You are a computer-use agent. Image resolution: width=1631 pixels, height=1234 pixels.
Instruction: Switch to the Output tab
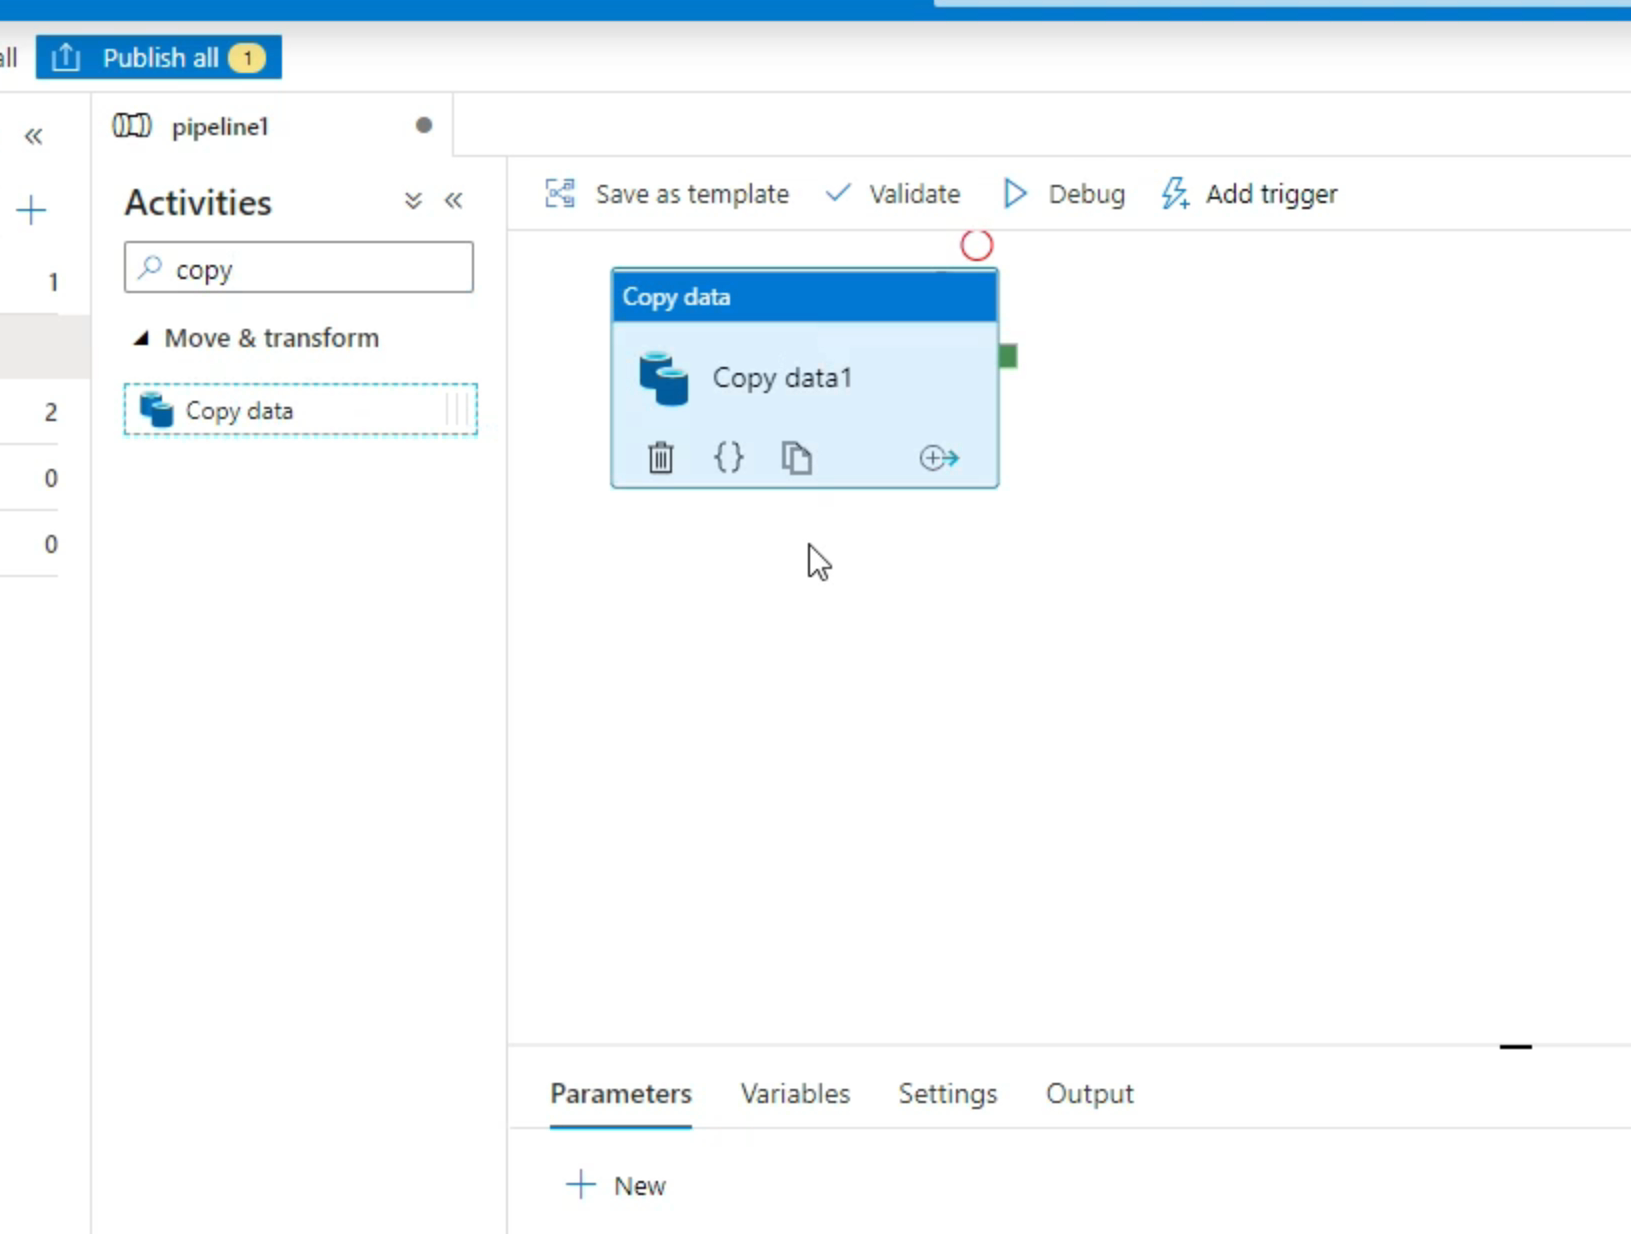tap(1089, 1094)
